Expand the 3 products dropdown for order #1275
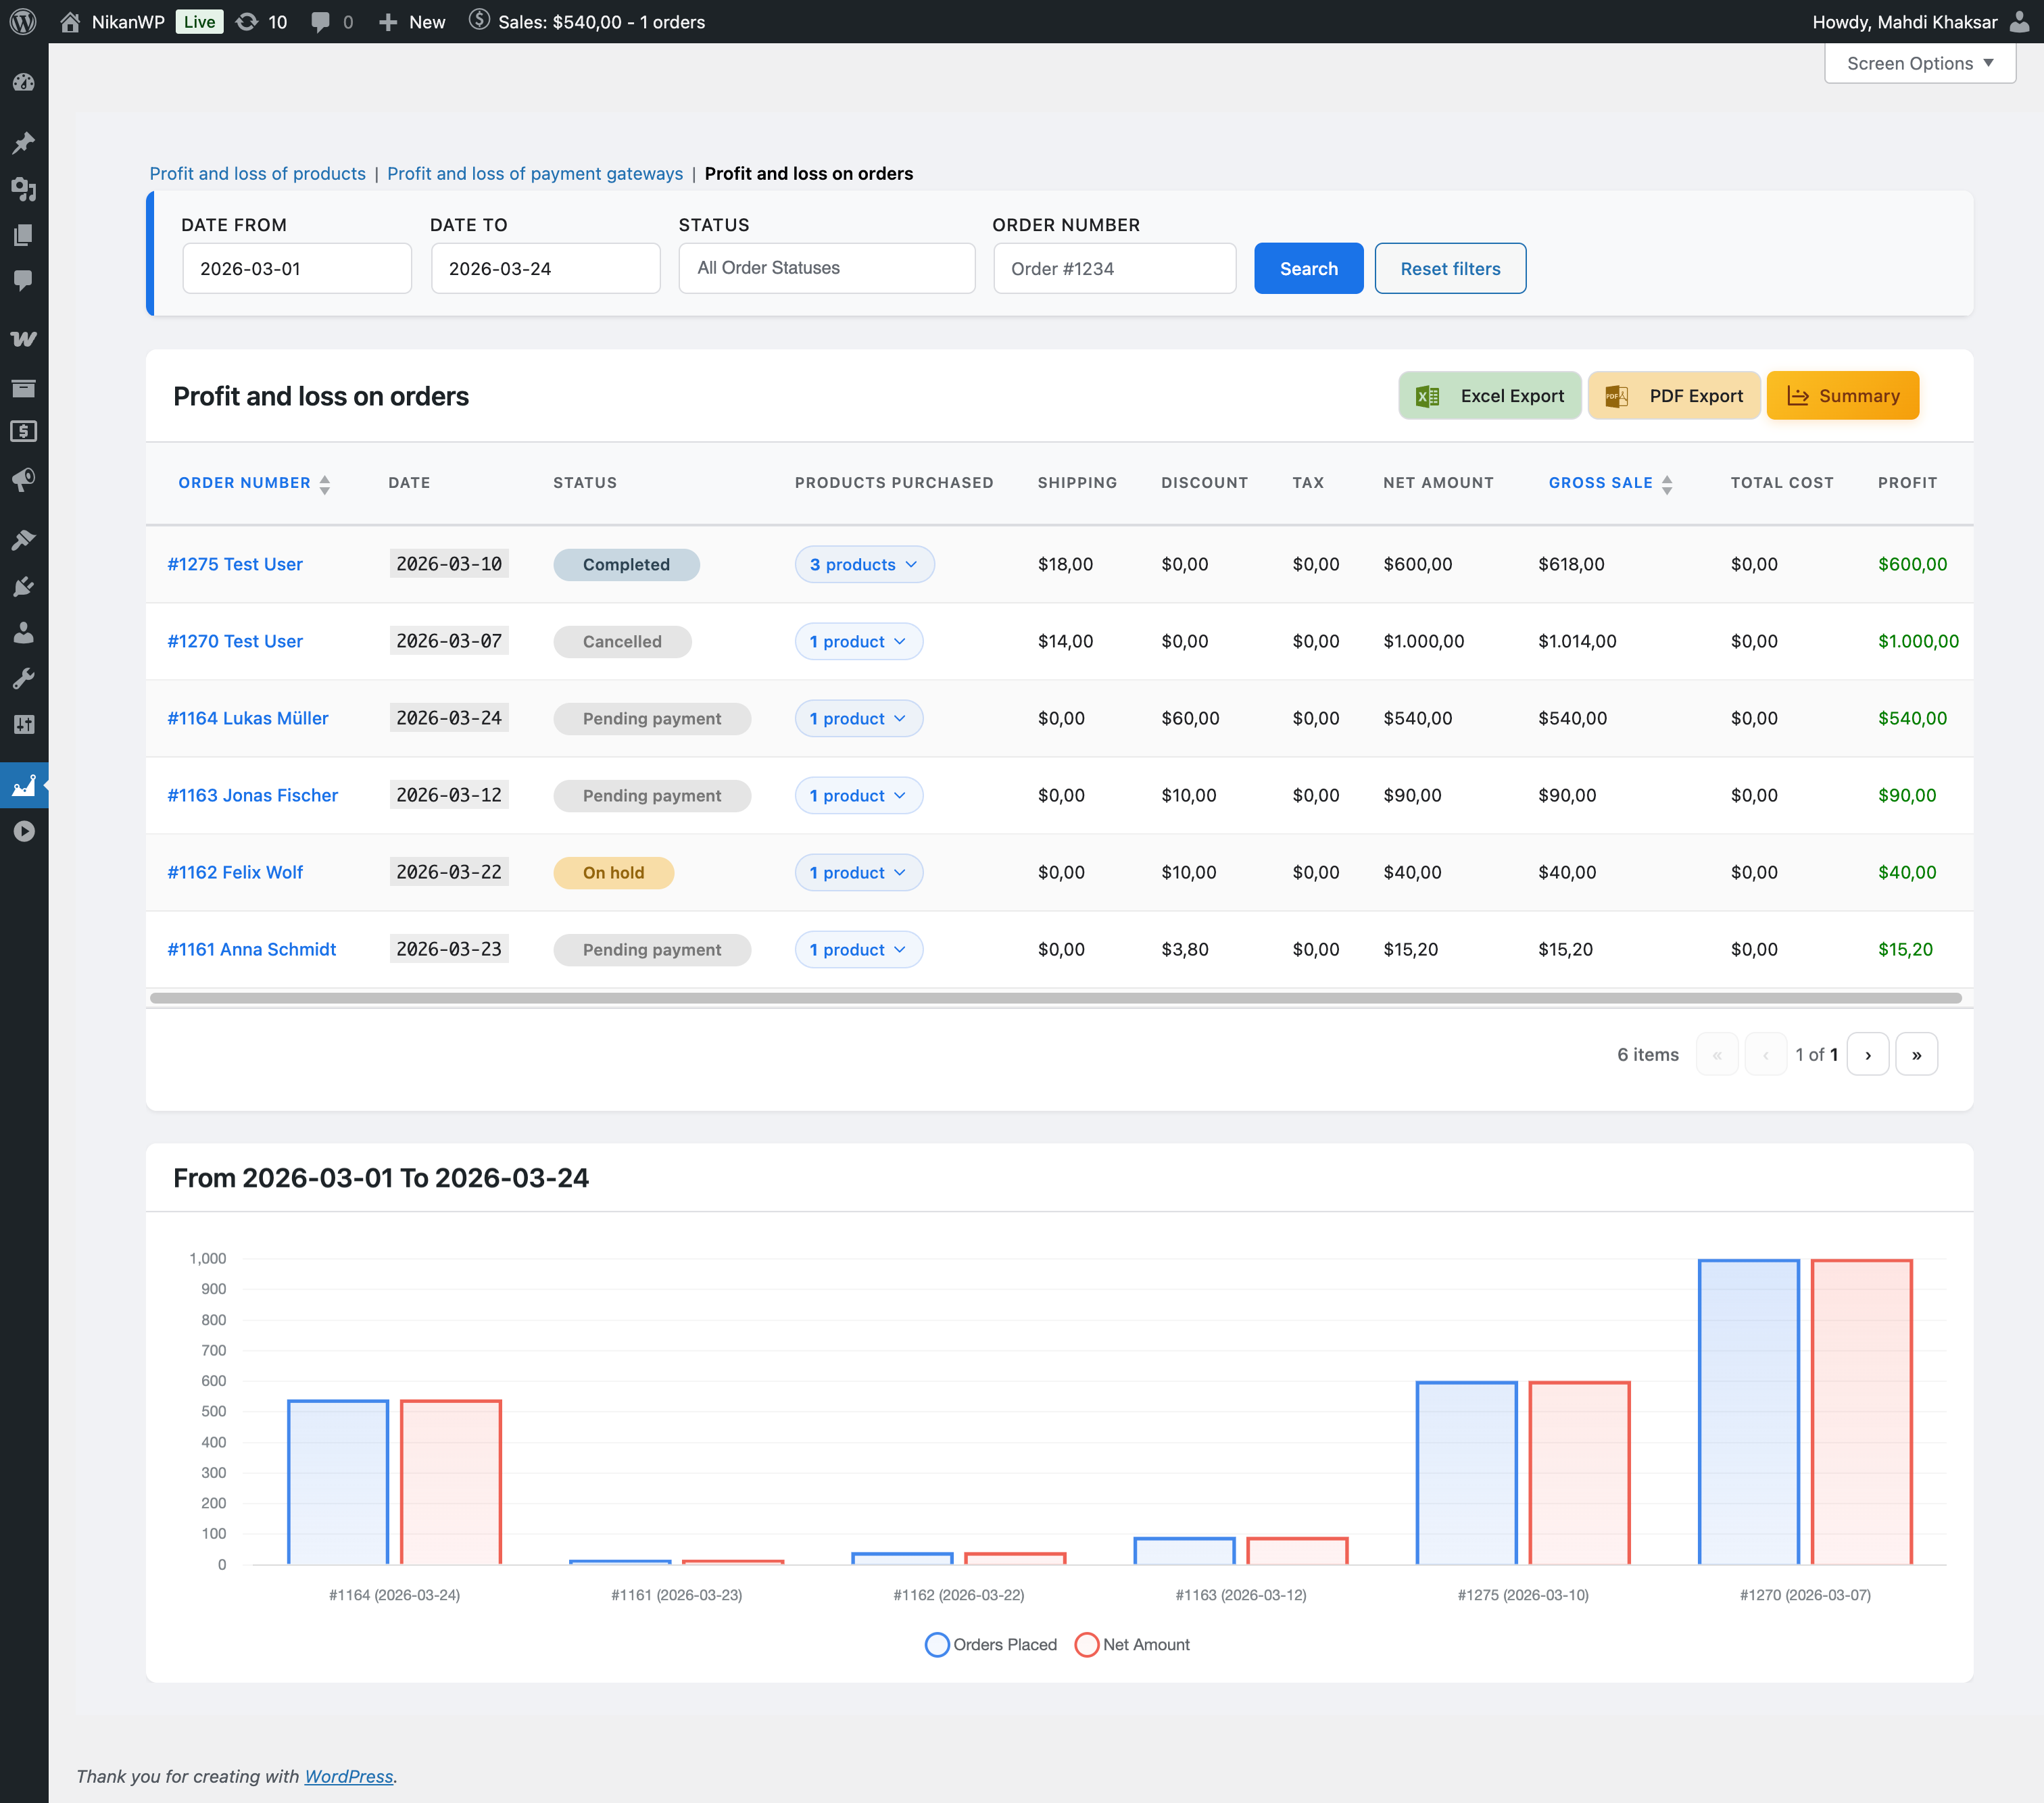The width and height of the screenshot is (2044, 1803). (864, 564)
